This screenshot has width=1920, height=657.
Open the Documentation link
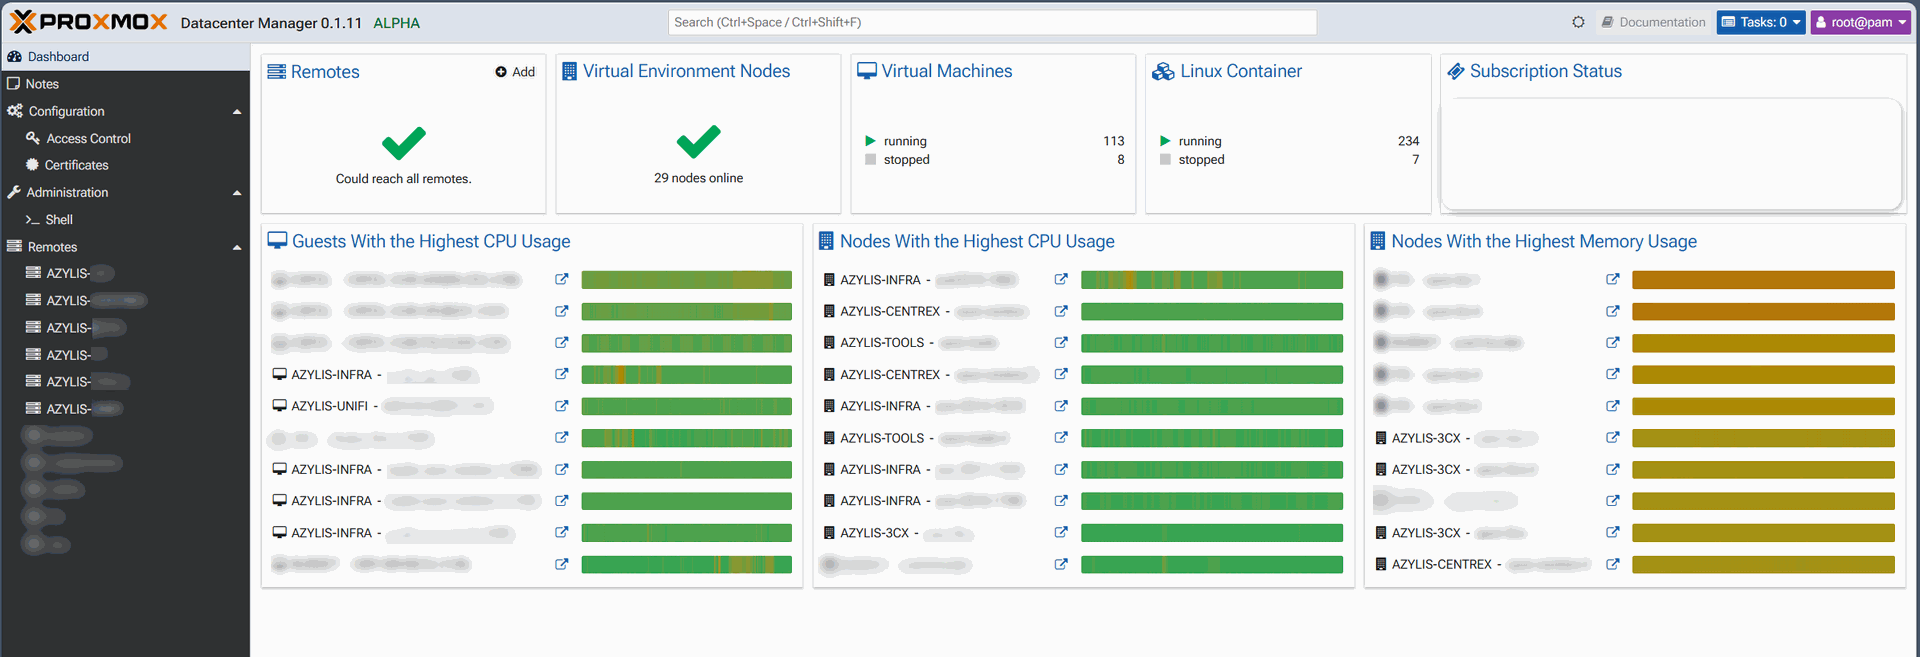pyautogui.click(x=1653, y=22)
